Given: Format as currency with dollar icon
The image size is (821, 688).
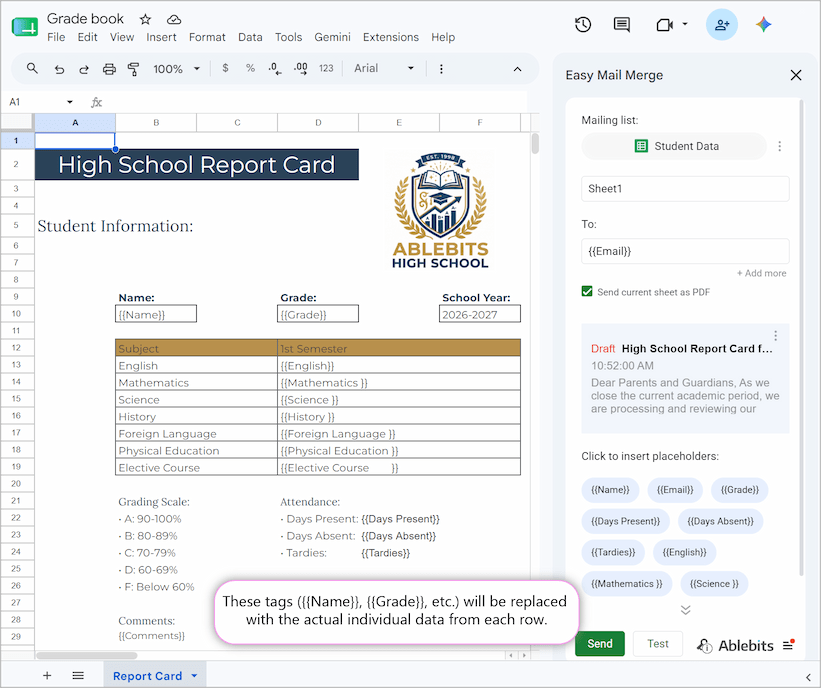Looking at the screenshot, I should pos(225,68).
